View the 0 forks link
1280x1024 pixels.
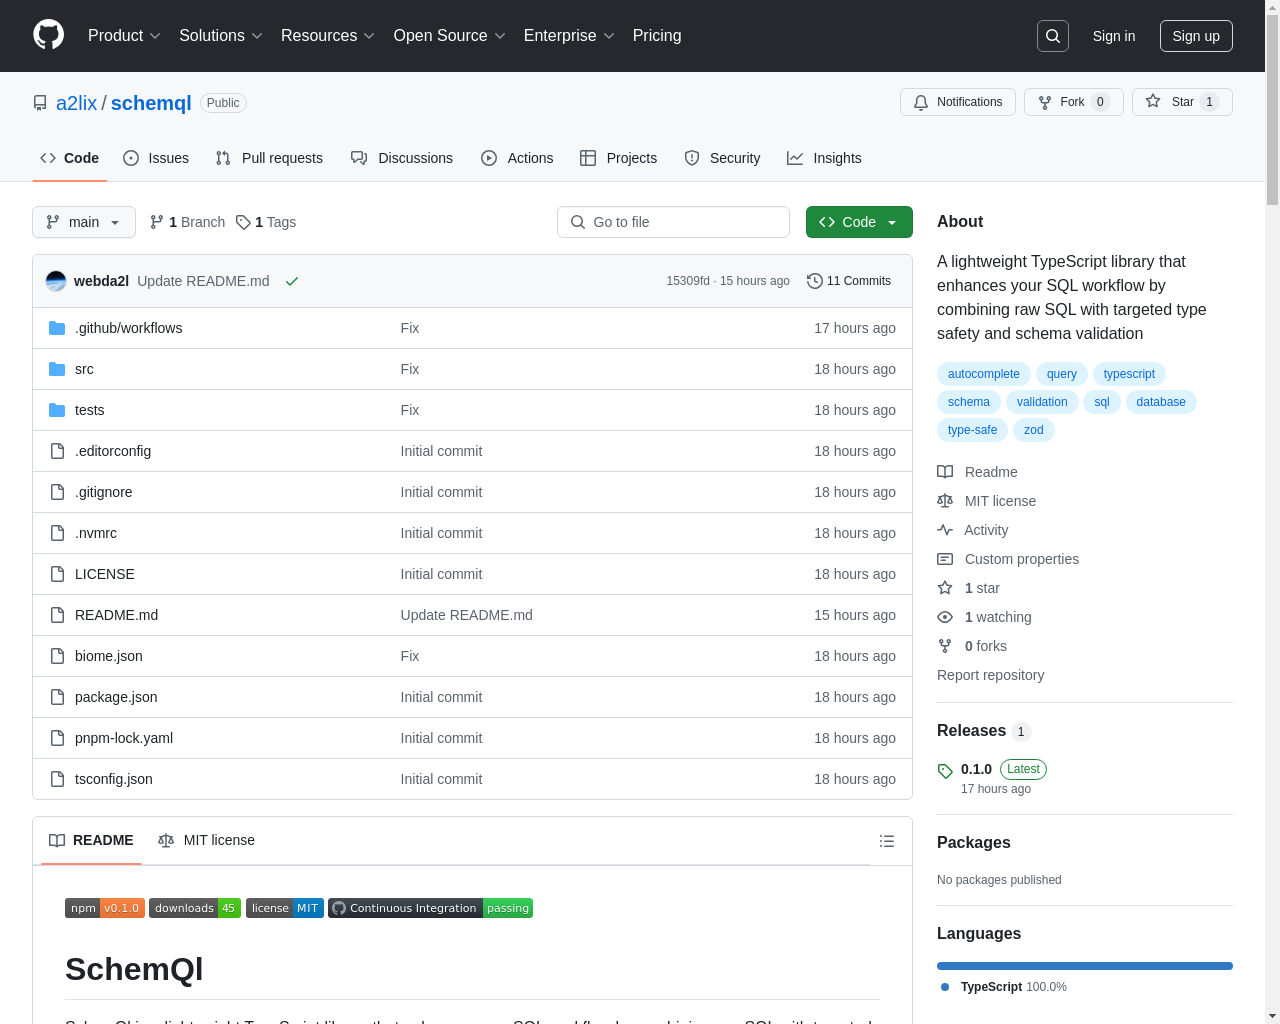(972, 646)
